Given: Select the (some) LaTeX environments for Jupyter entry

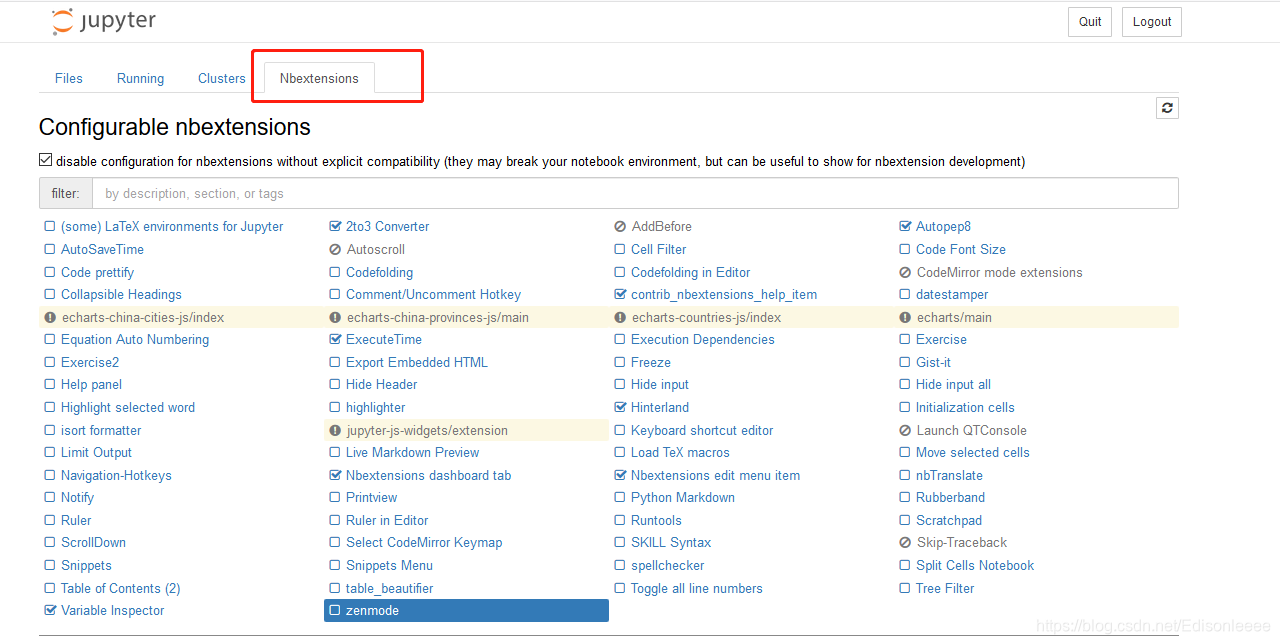Looking at the screenshot, I should tap(172, 227).
